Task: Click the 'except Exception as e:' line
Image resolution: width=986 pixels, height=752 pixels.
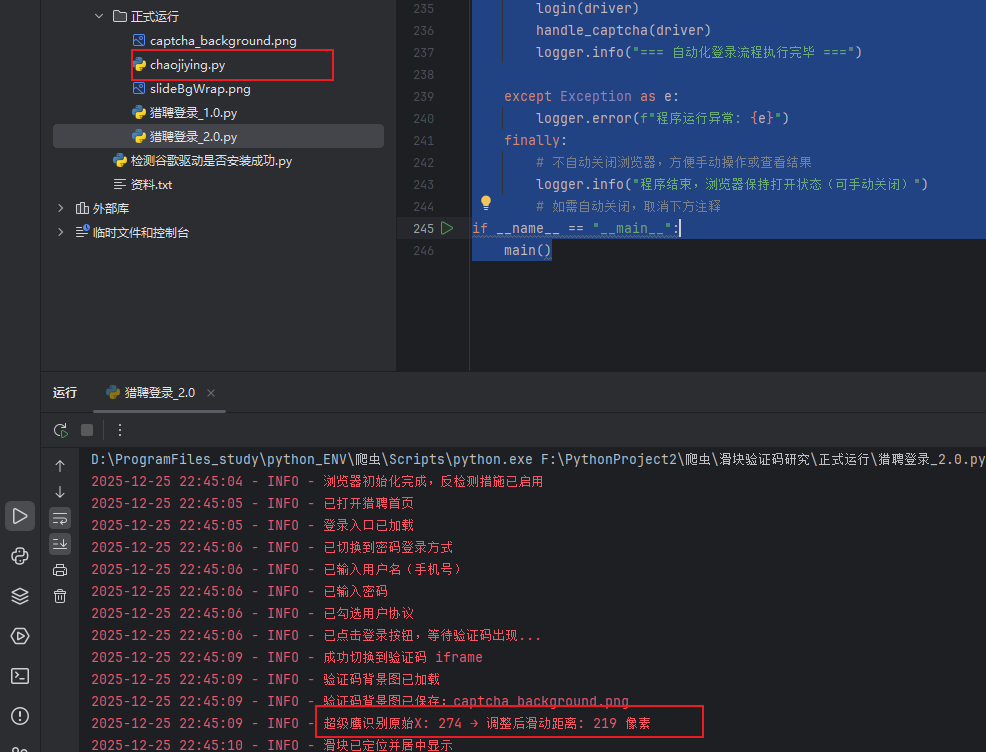Action: tap(591, 96)
